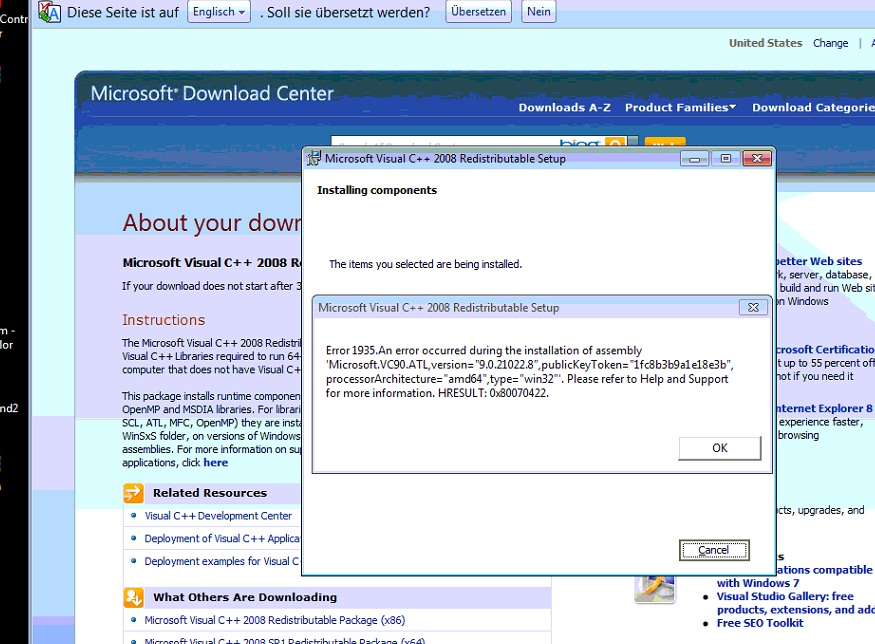Image resolution: width=875 pixels, height=644 pixels.
Task: Open the Free SEO Toolkit link
Action: (760, 623)
